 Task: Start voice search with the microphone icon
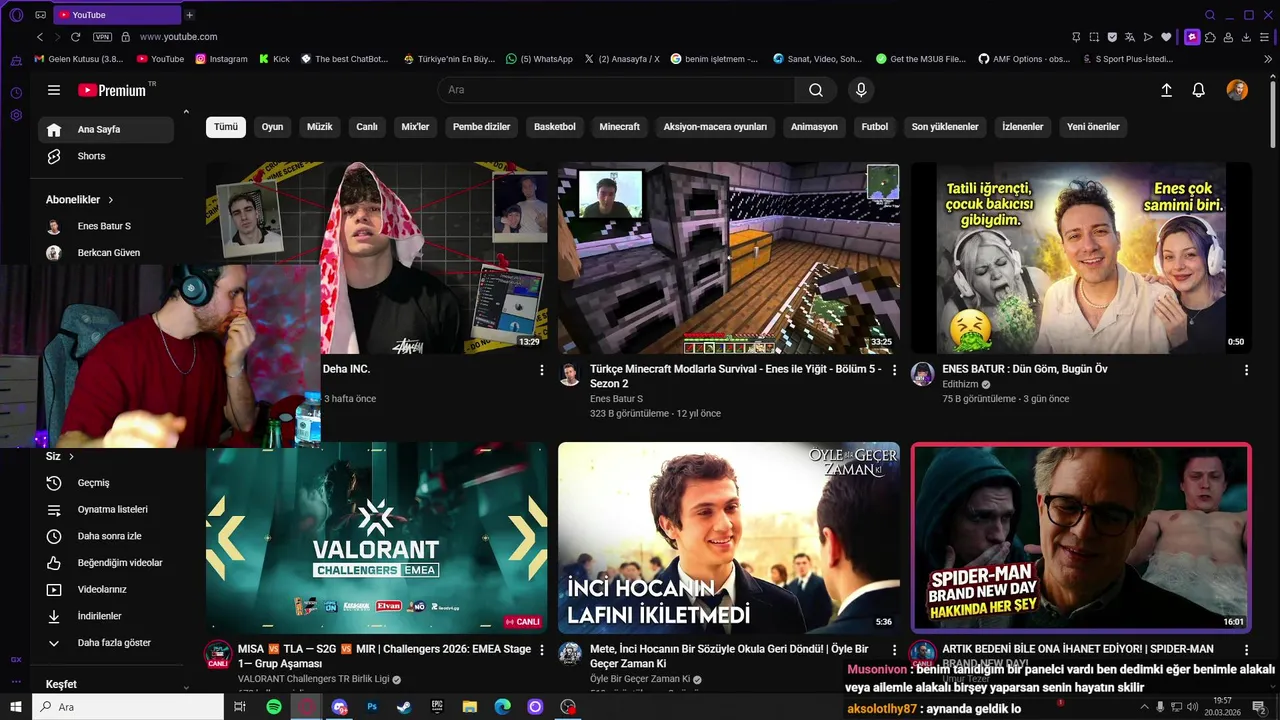(861, 90)
